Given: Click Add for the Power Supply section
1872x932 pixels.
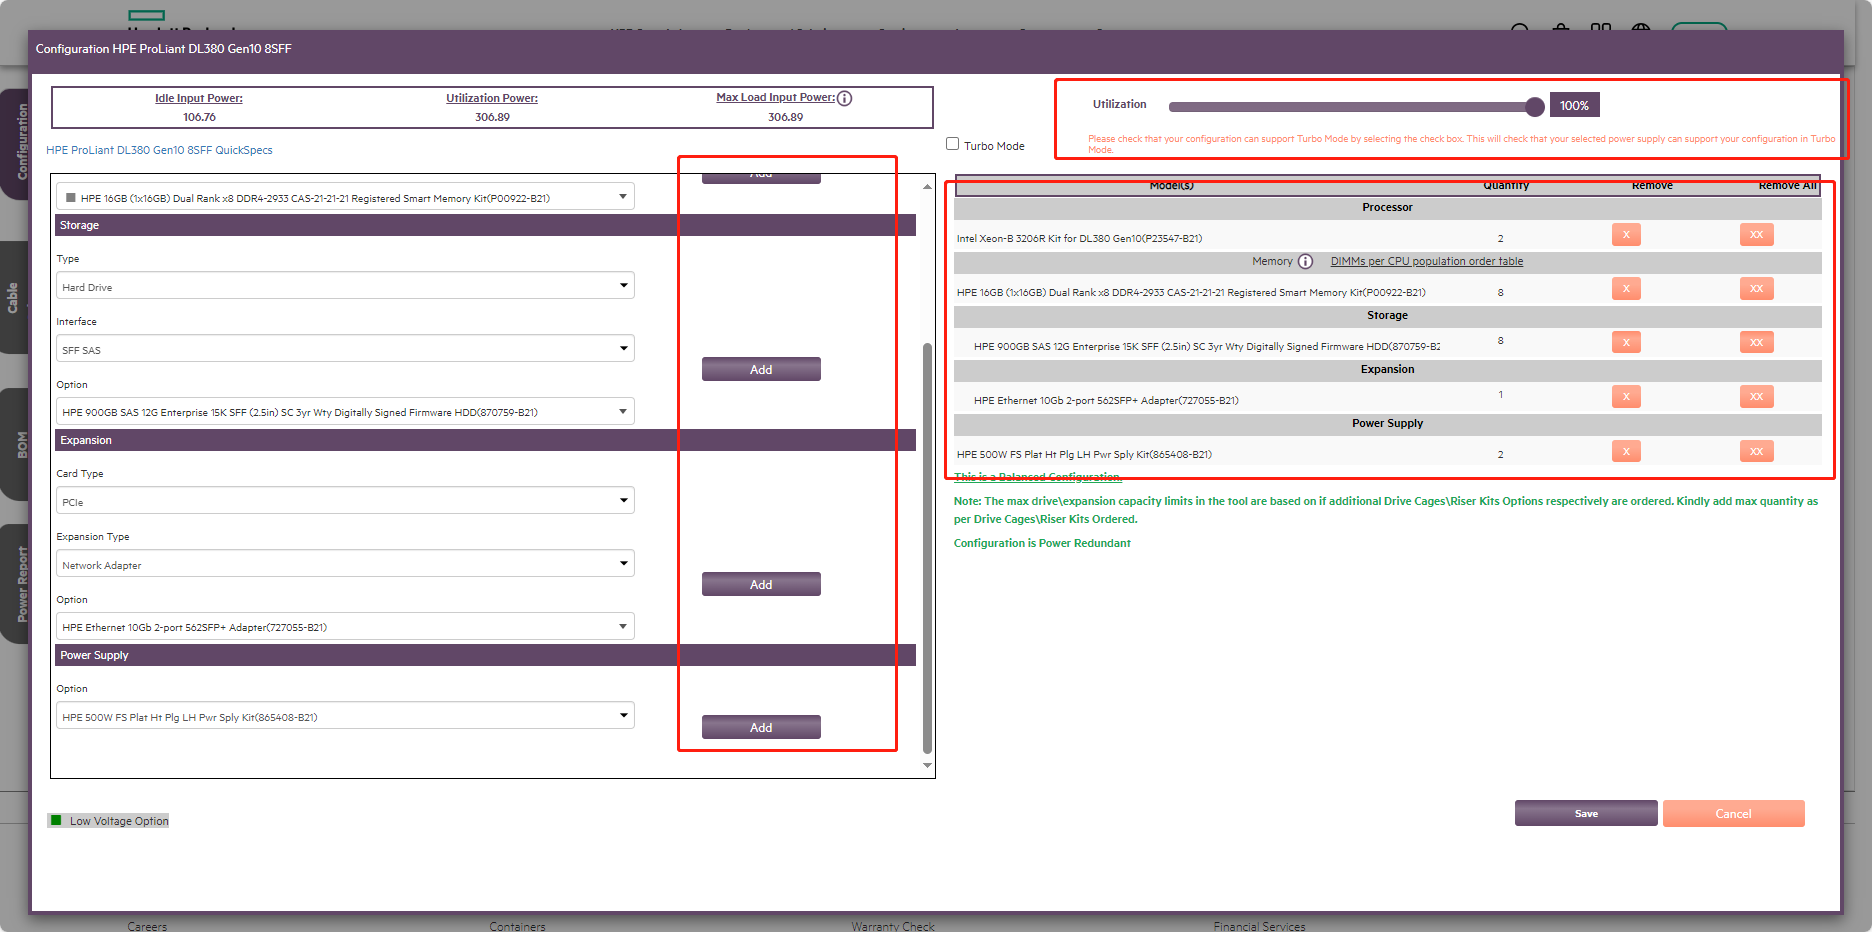Looking at the screenshot, I should pos(761,727).
